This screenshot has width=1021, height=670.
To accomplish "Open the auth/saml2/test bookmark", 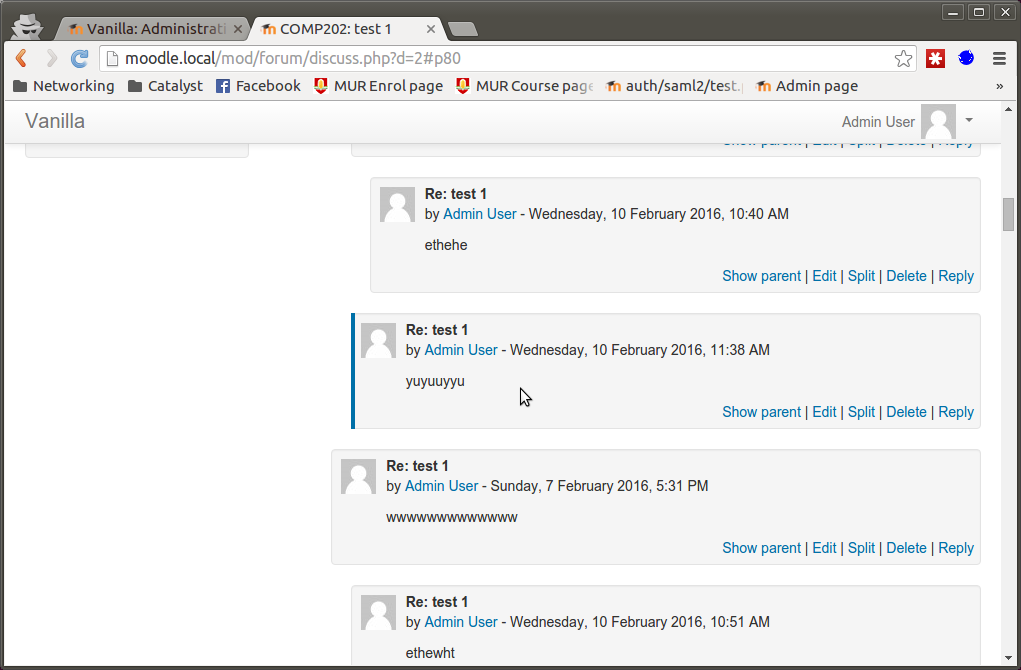I will tap(674, 86).
